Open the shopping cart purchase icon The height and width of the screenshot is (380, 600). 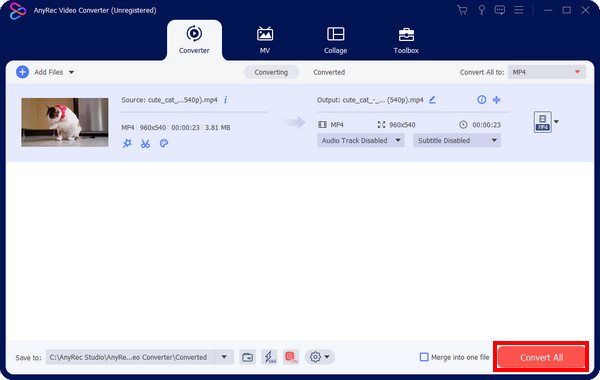(462, 10)
